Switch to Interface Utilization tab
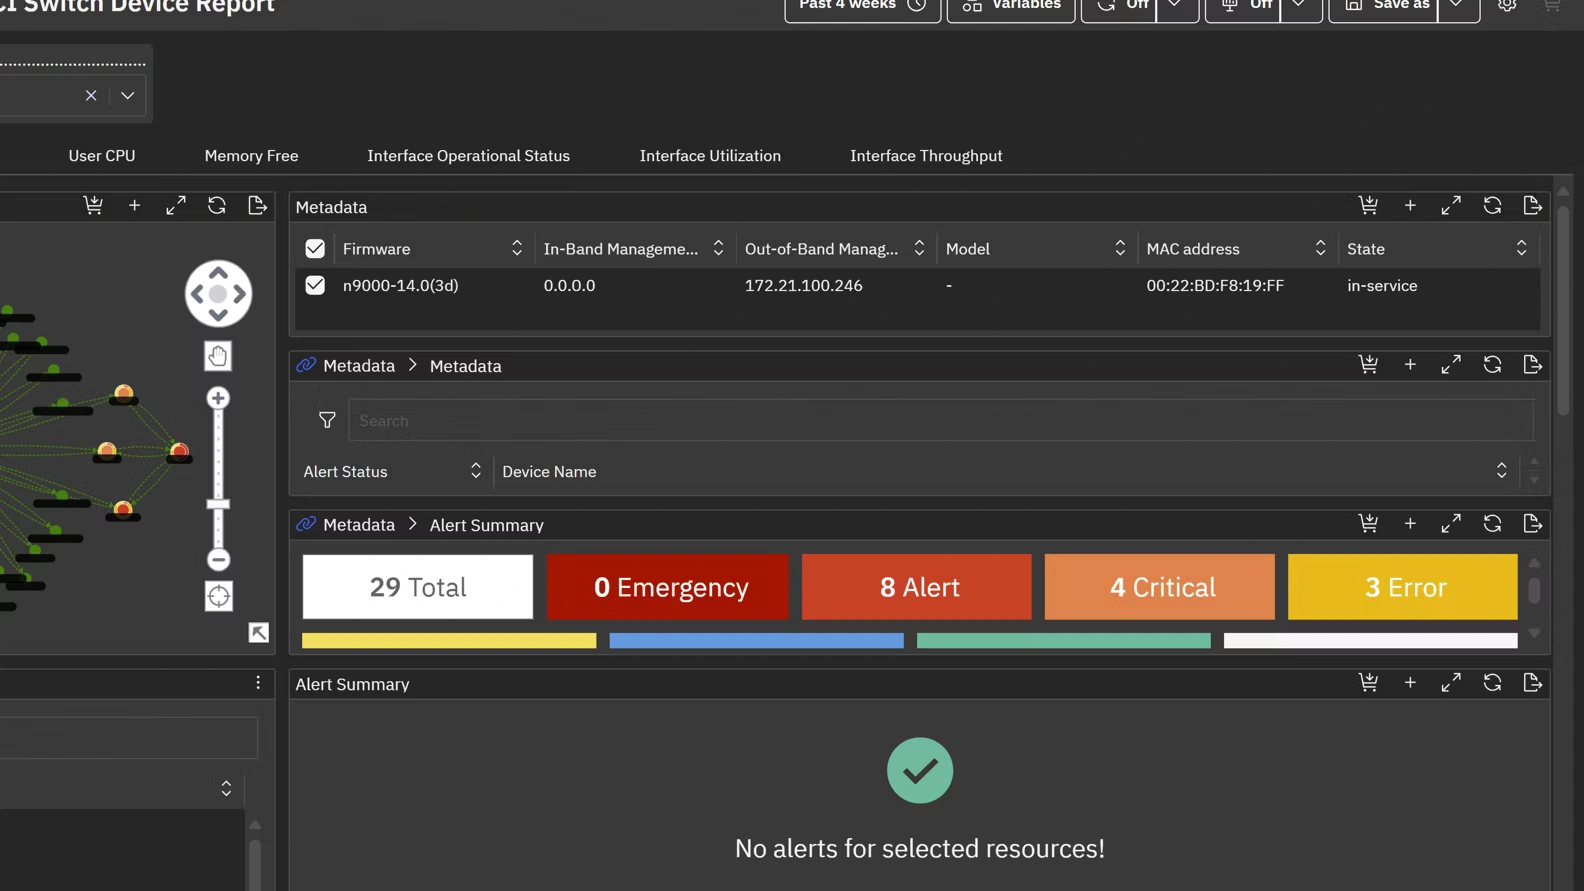The width and height of the screenshot is (1584, 891). pyautogui.click(x=710, y=156)
